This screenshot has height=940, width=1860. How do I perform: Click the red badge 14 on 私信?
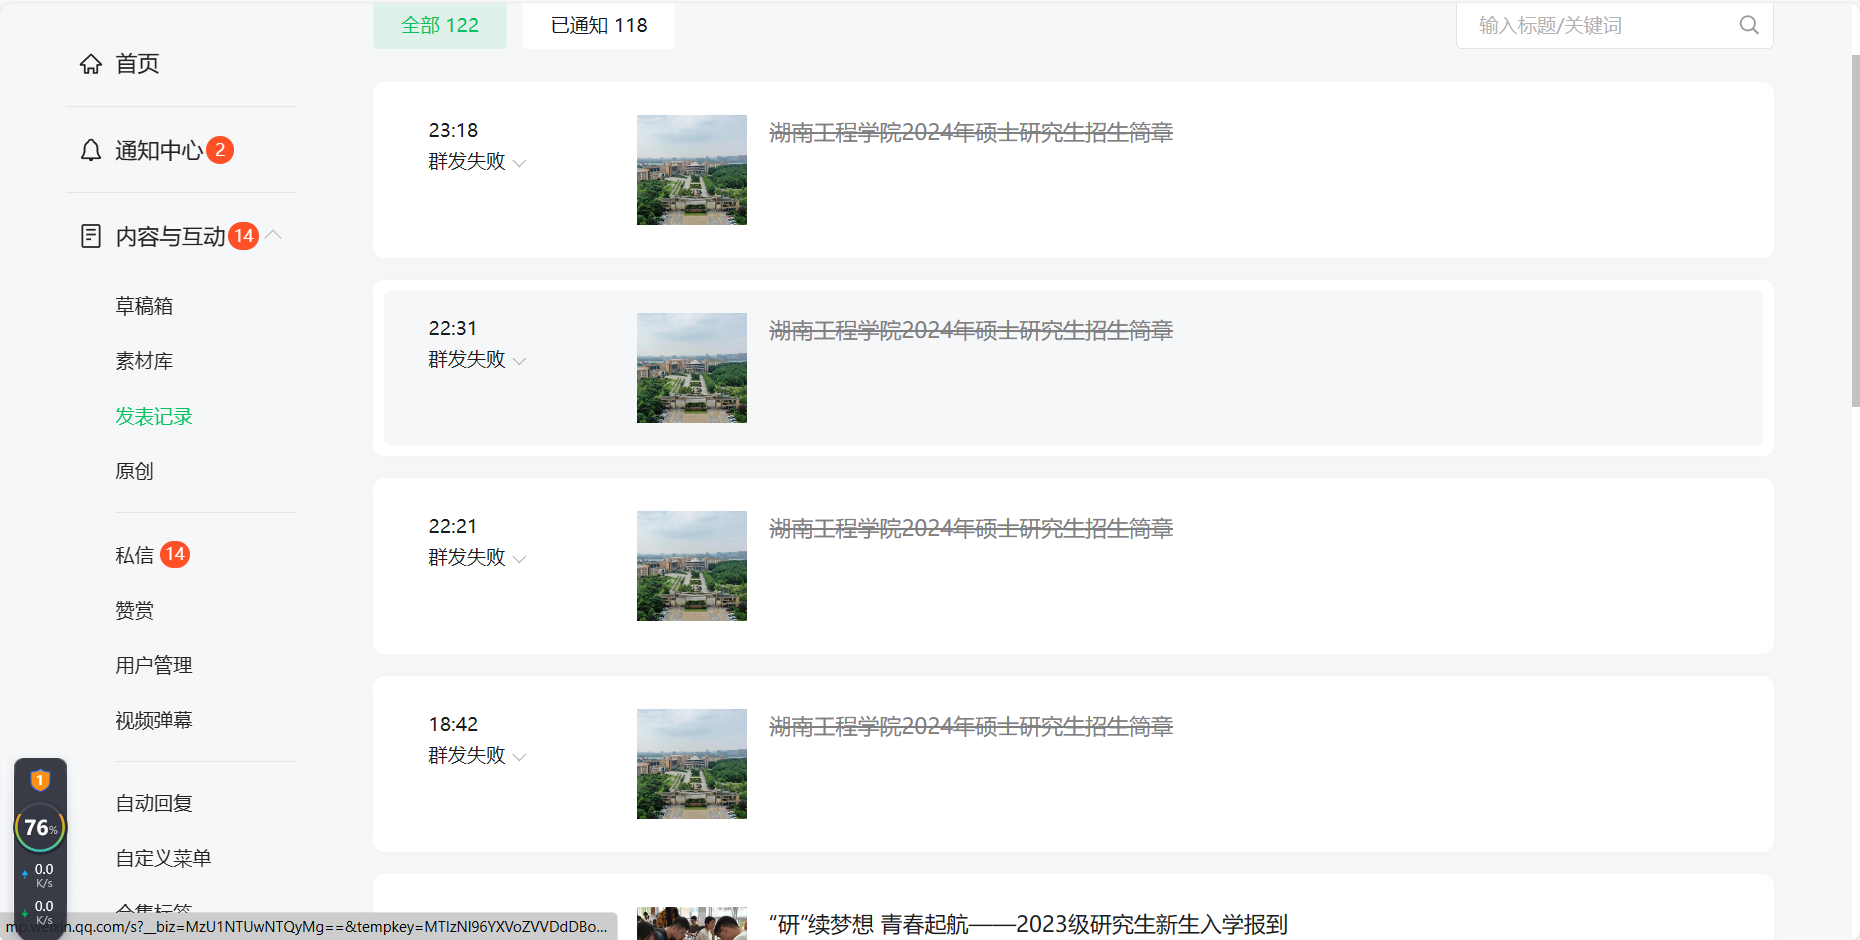tap(175, 554)
